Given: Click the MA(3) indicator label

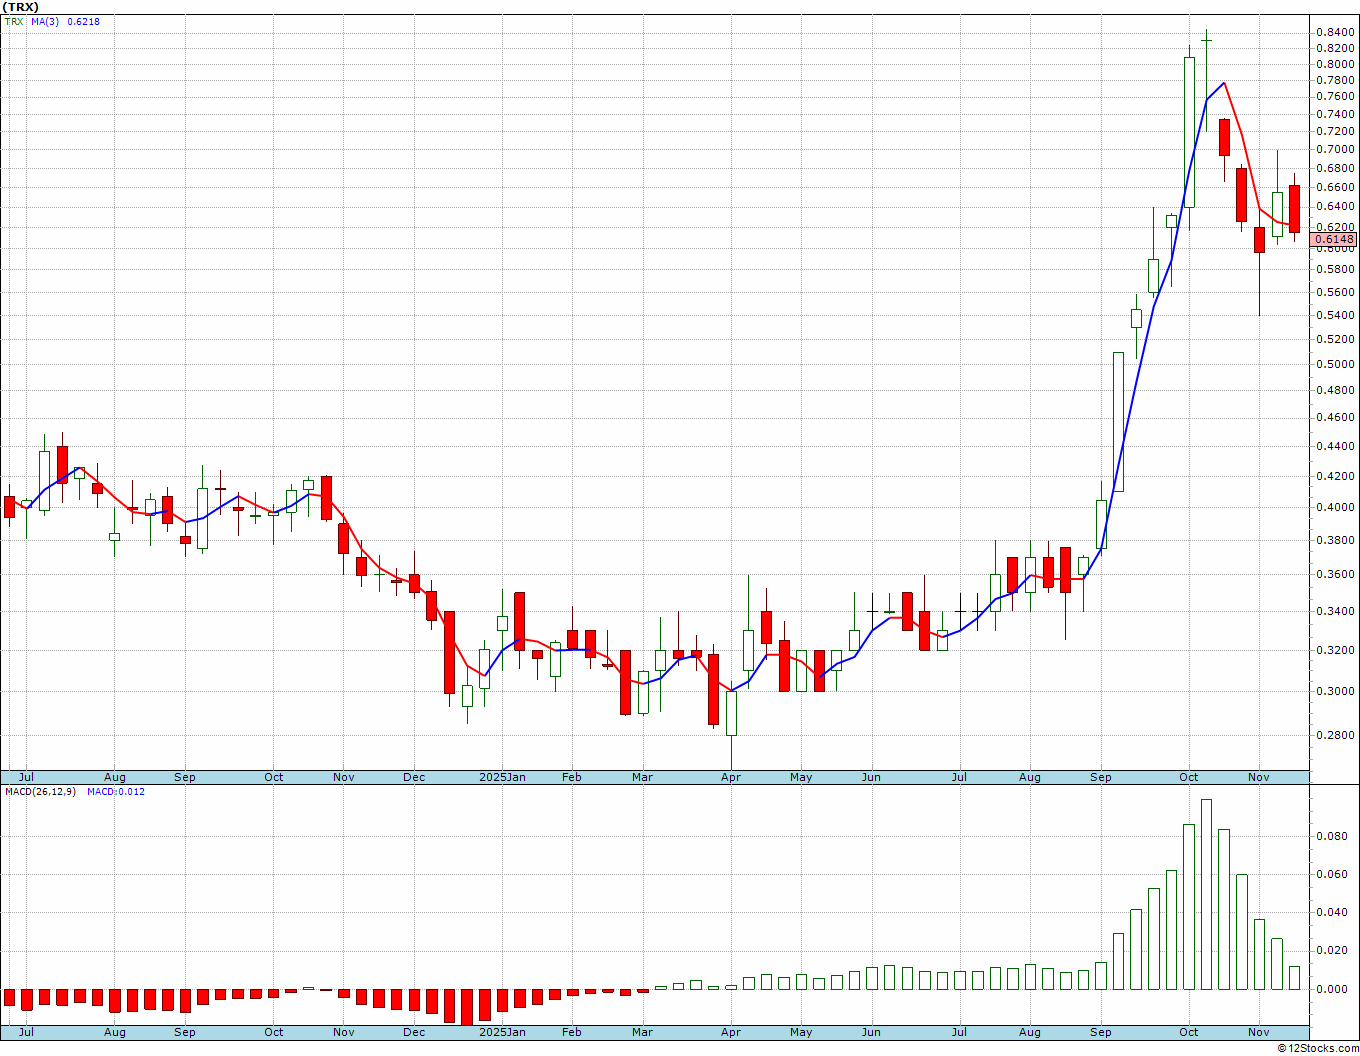Looking at the screenshot, I should [x=45, y=21].
